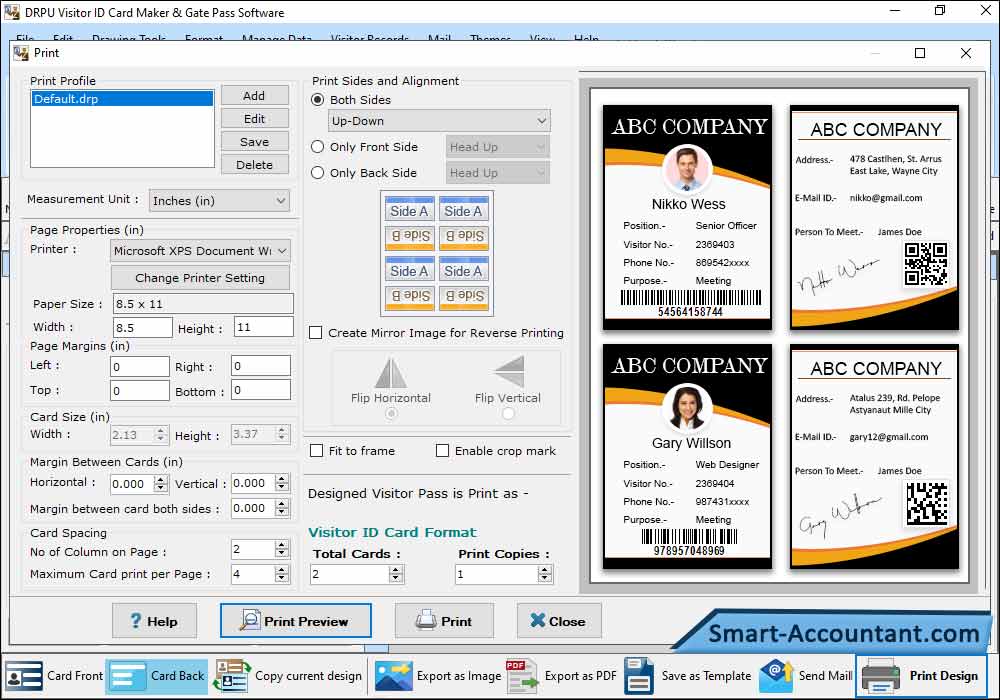
Task: Select Flip Vertical radio button
Action: point(508,414)
